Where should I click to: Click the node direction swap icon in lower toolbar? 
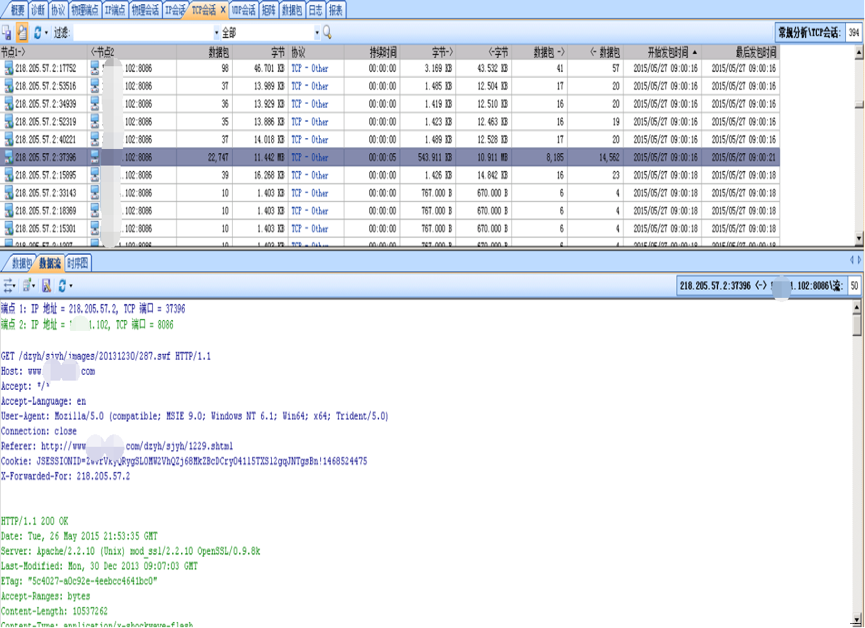pos(9,286)
